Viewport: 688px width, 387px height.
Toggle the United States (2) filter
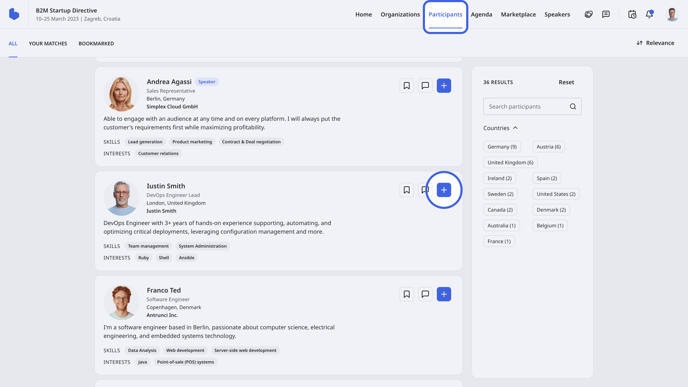tap(556, 194)
